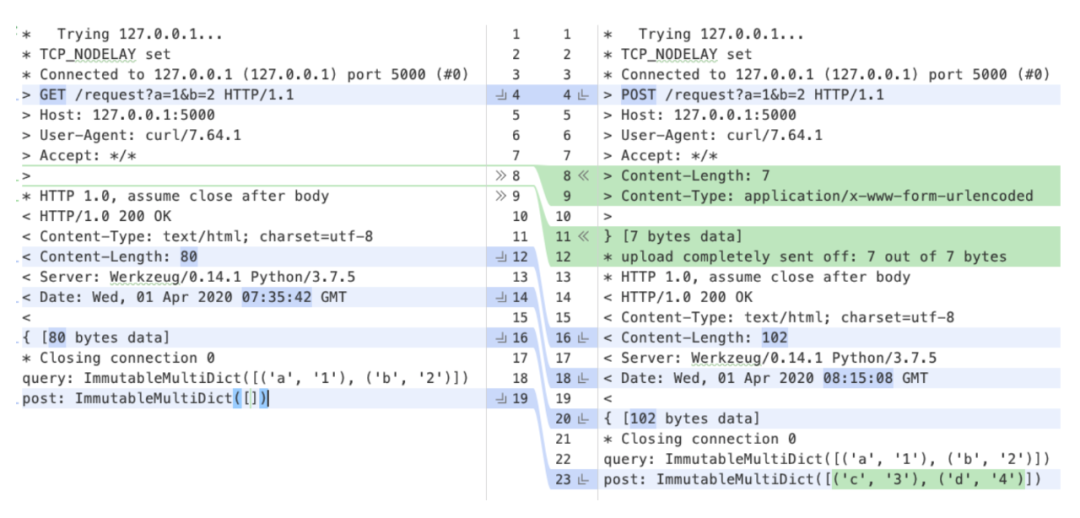Viewport: 1080px width, 518px height.
Task: Click 'Trying 127.0.0.1...' in the right pane
Action: click(x=721, y=34)
